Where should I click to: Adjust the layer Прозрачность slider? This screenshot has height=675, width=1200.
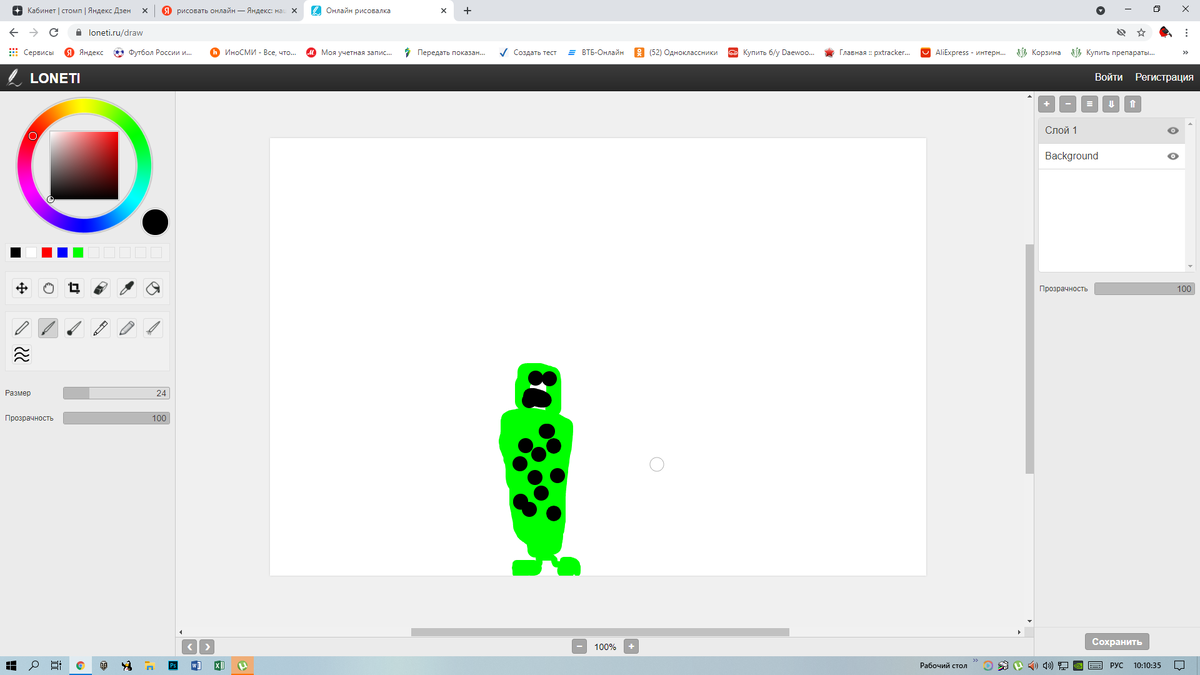(x=1144, y=288)
